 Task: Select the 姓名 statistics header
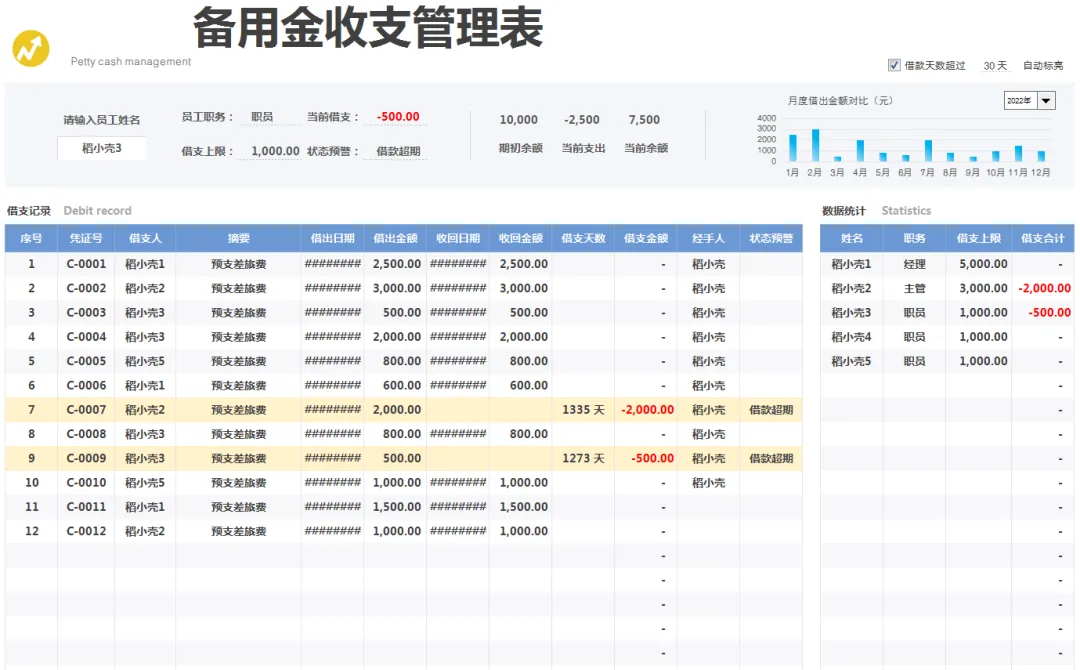tap(851, 238)
